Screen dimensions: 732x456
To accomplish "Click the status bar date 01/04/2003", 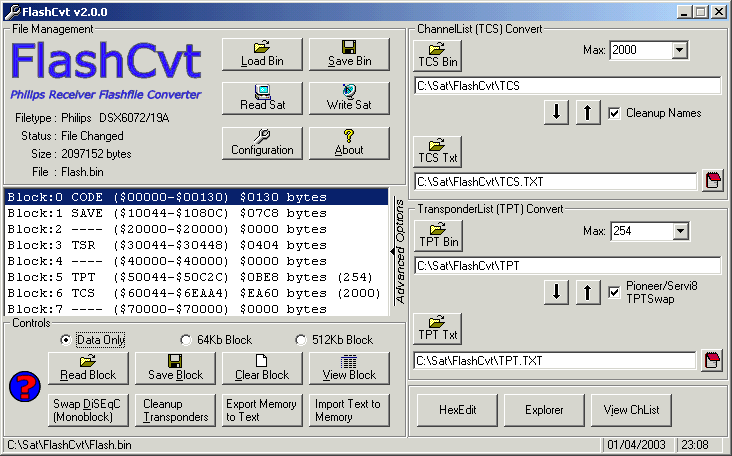I will click(636, 445).
